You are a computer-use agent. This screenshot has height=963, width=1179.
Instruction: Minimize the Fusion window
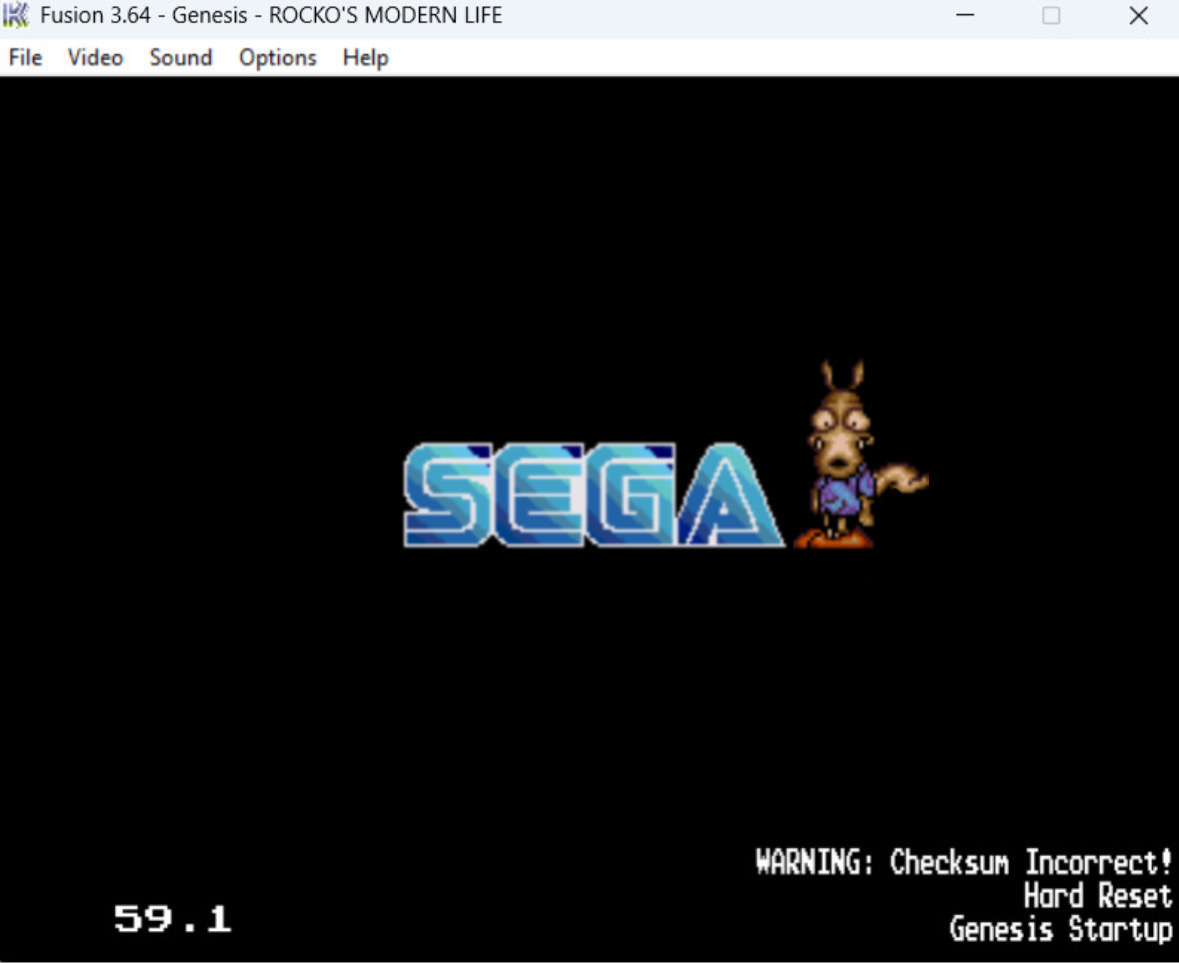click(x=965, y=15)
